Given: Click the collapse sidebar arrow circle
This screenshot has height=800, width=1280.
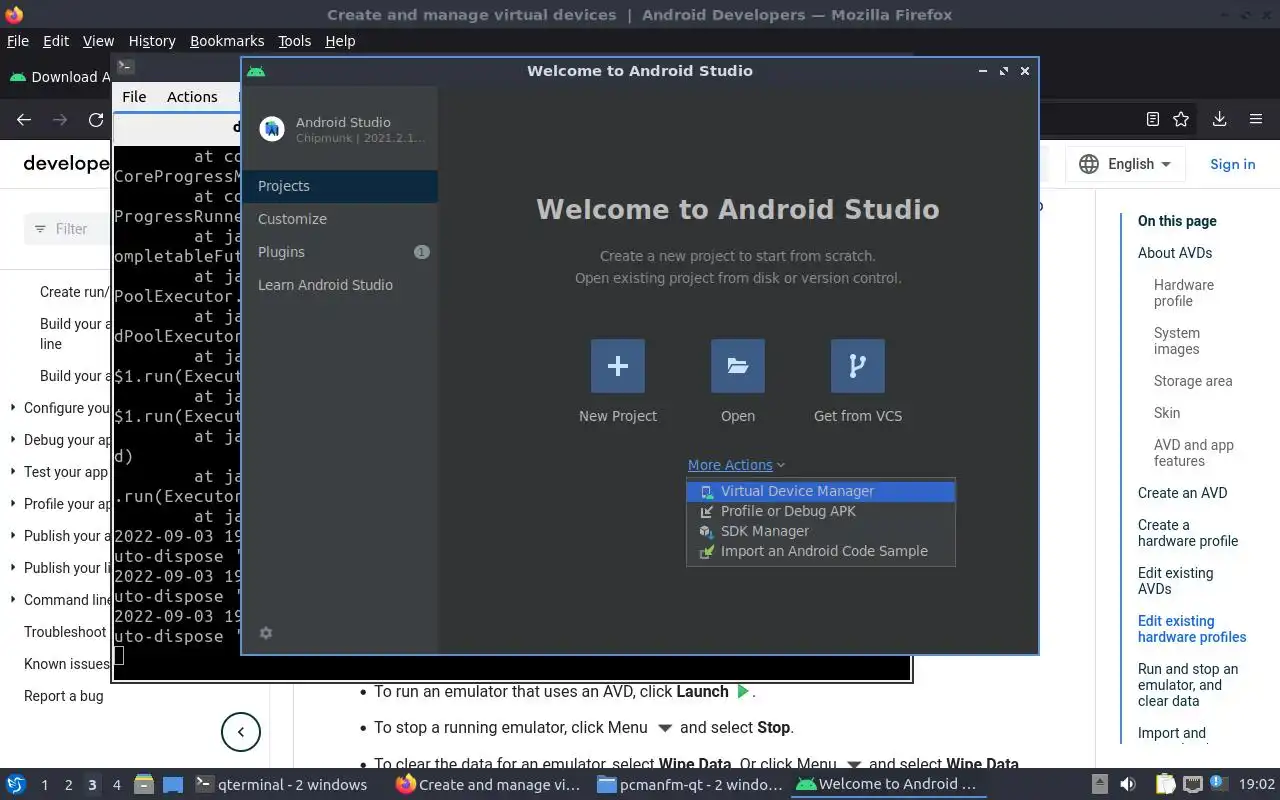Looking at the screenshot, I should point(241,732).
